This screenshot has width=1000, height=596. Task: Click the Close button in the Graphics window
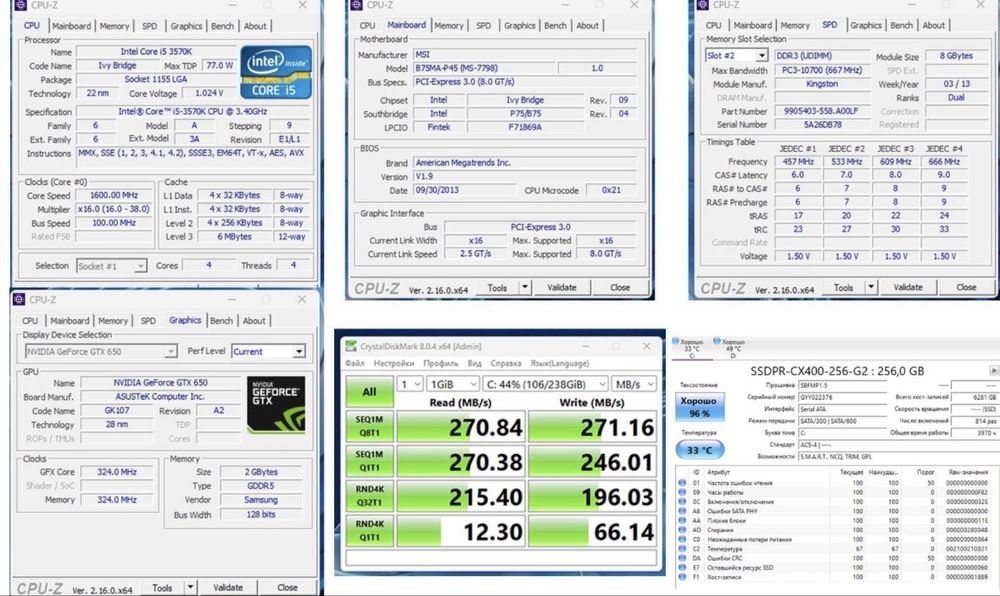point(287,587)
